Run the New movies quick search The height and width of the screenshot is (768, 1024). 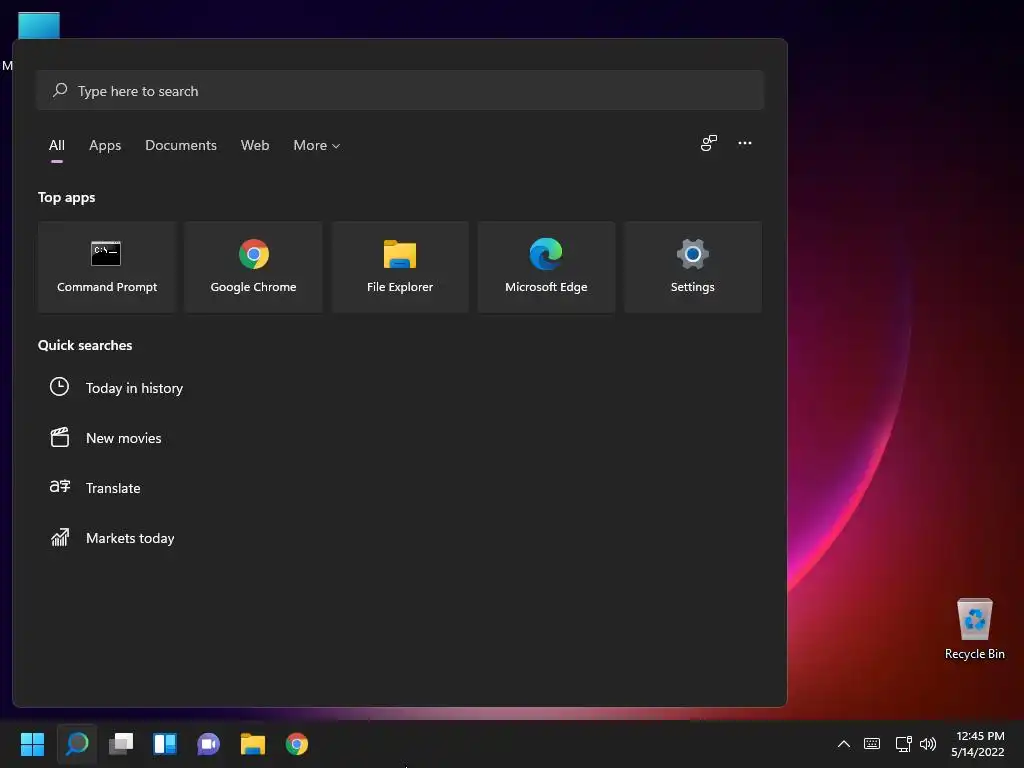point(123,438)
